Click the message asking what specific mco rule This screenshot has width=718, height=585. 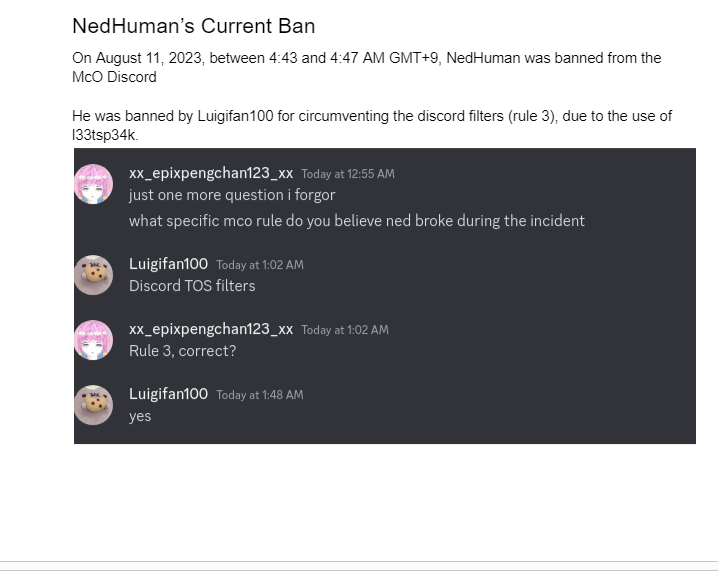(x=357, y=221)
